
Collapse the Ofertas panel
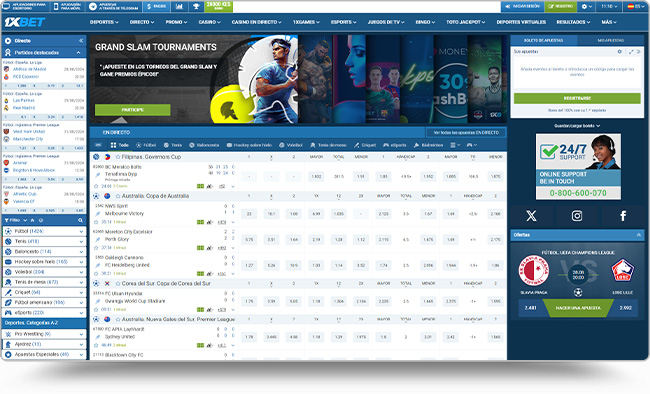tap(638, 235)
